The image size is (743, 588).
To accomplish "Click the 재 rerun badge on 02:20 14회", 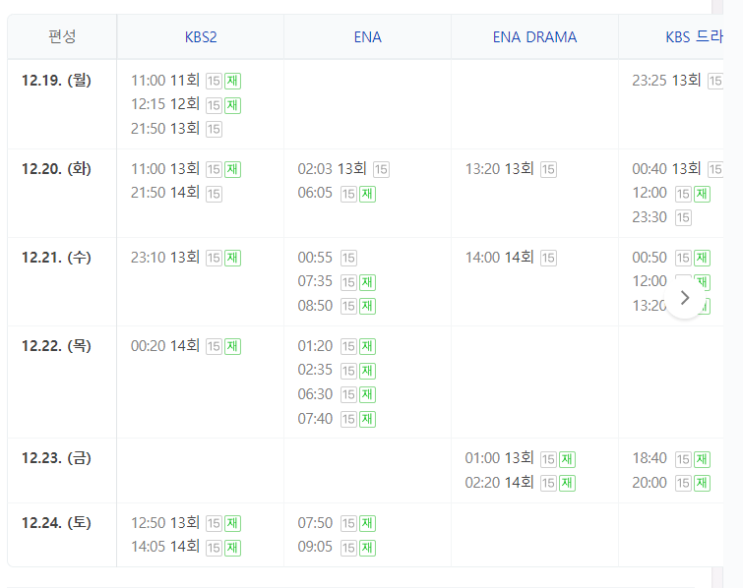I will pyautogui.click(x=567, y=483).
